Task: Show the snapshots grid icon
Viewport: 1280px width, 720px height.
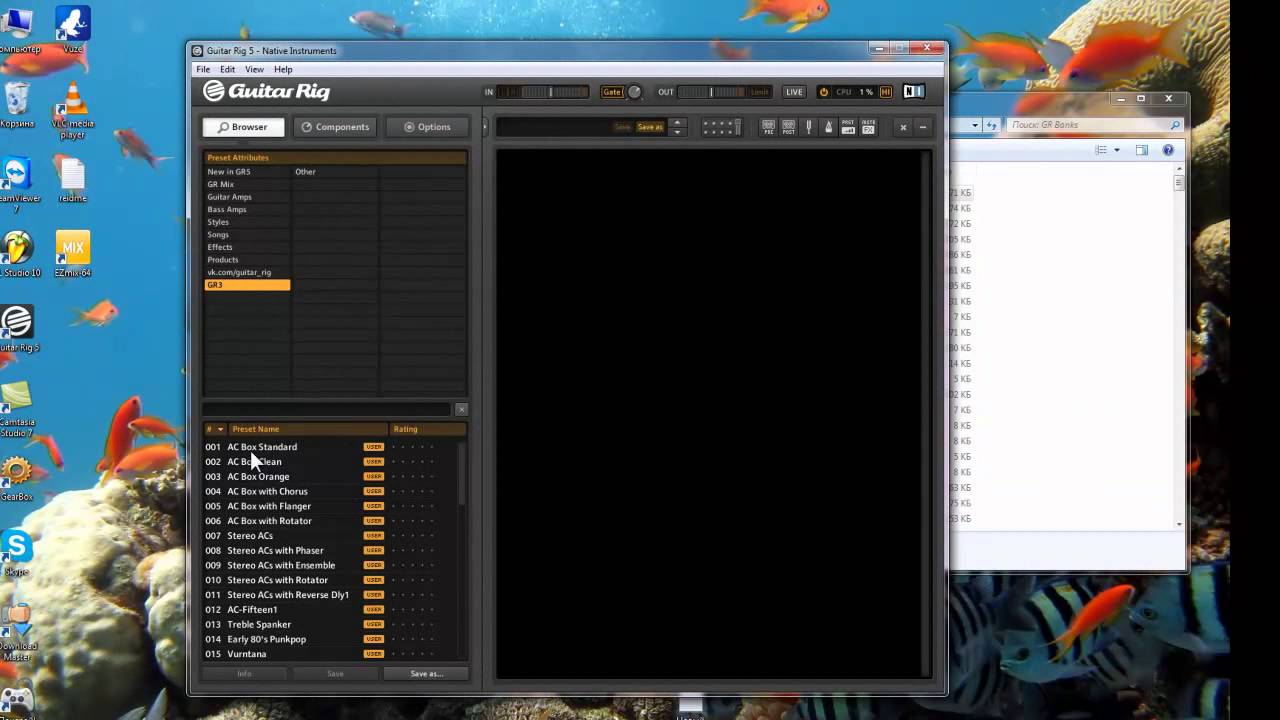Action: [x=720, y=127]
